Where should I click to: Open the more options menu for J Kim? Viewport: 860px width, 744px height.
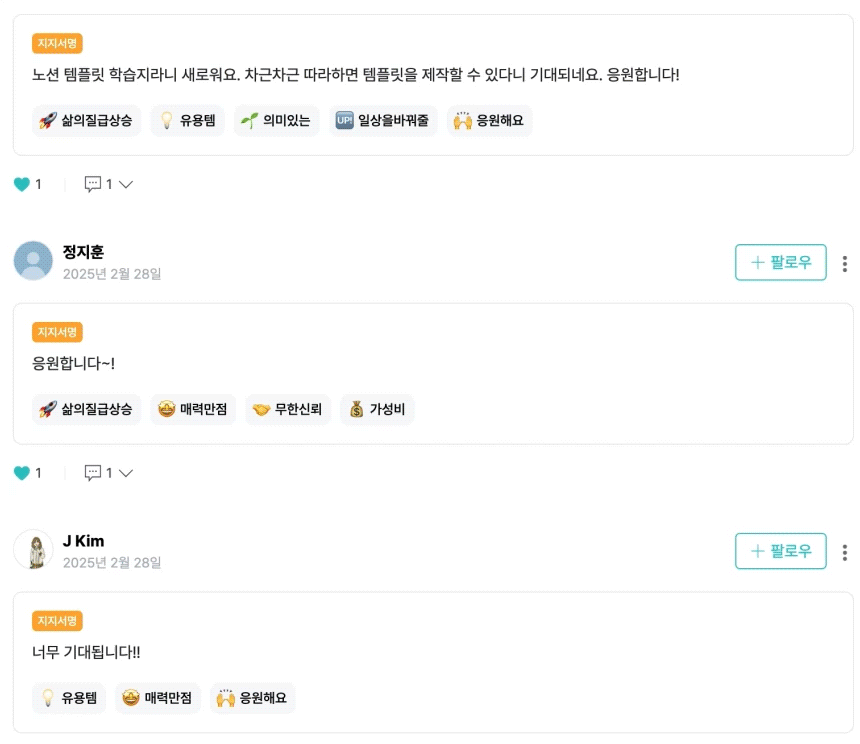coord(845,552)
